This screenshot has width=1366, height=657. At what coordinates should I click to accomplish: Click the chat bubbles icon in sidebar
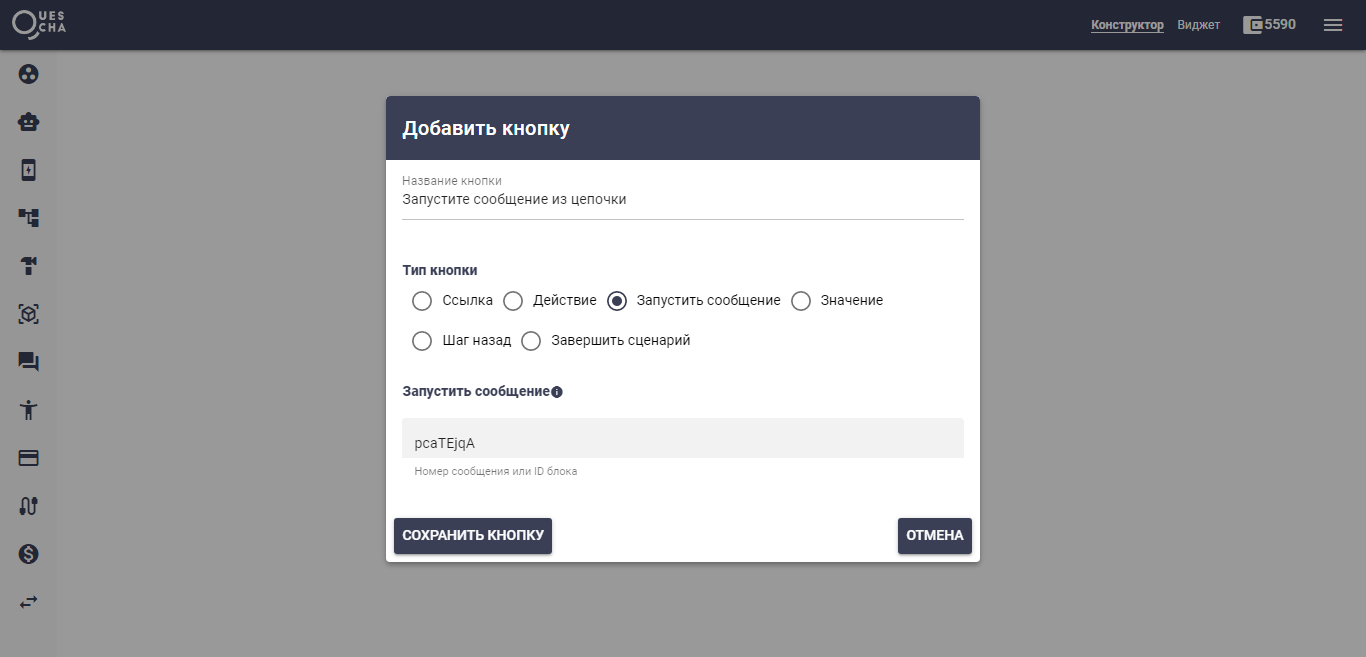(x=29, y=362)
